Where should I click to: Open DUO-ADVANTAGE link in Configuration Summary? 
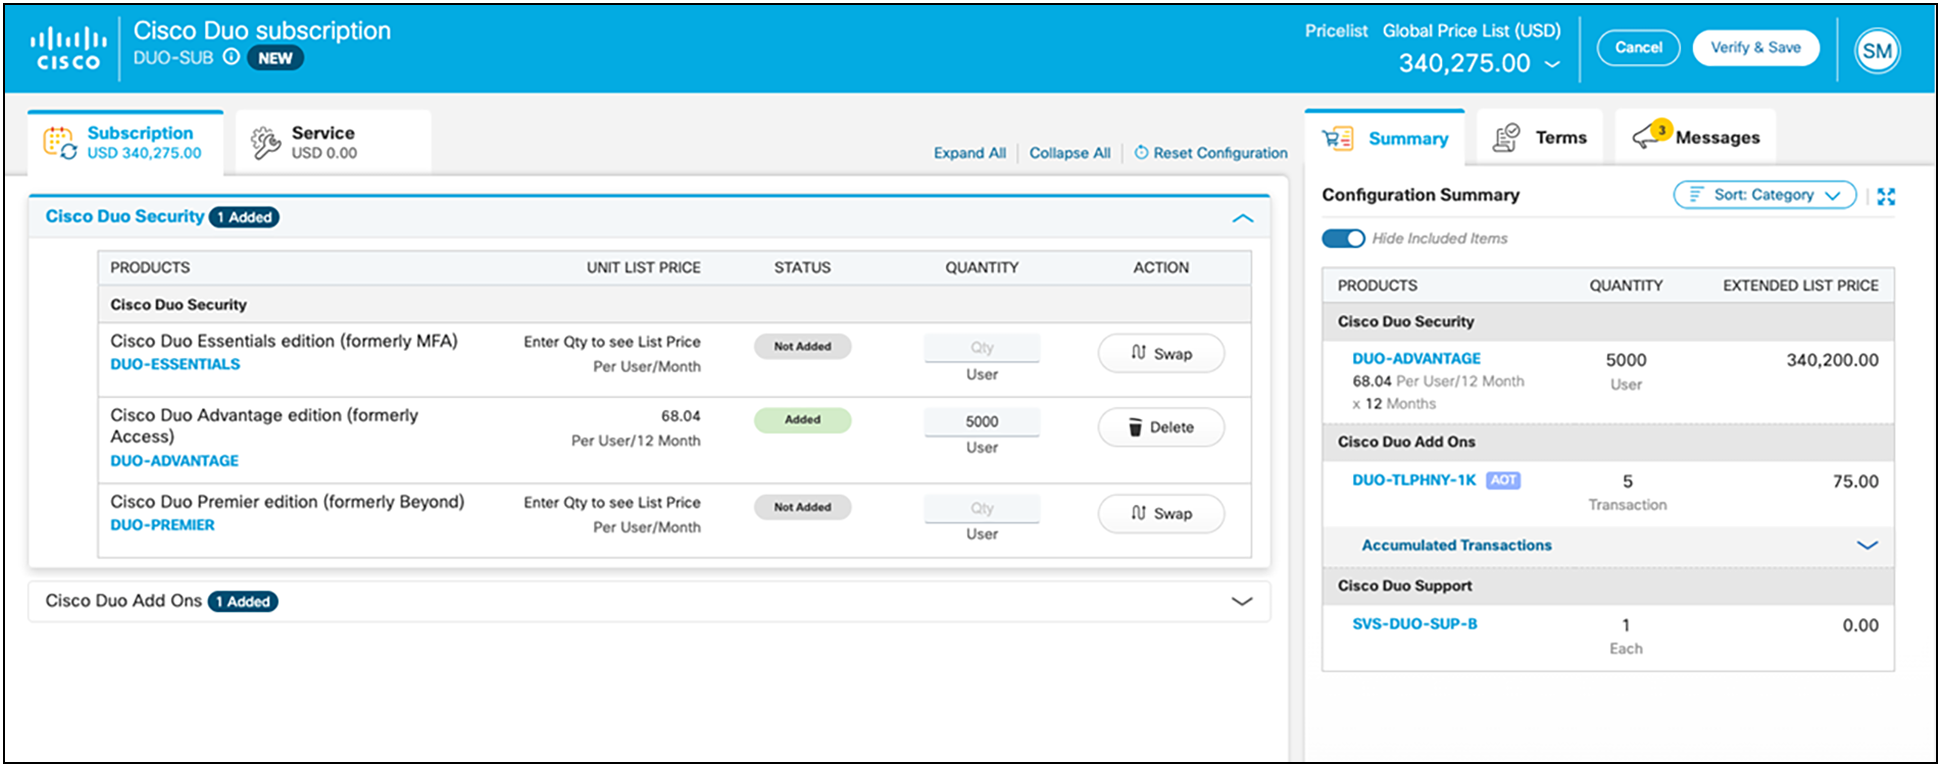pos(1416,358)
